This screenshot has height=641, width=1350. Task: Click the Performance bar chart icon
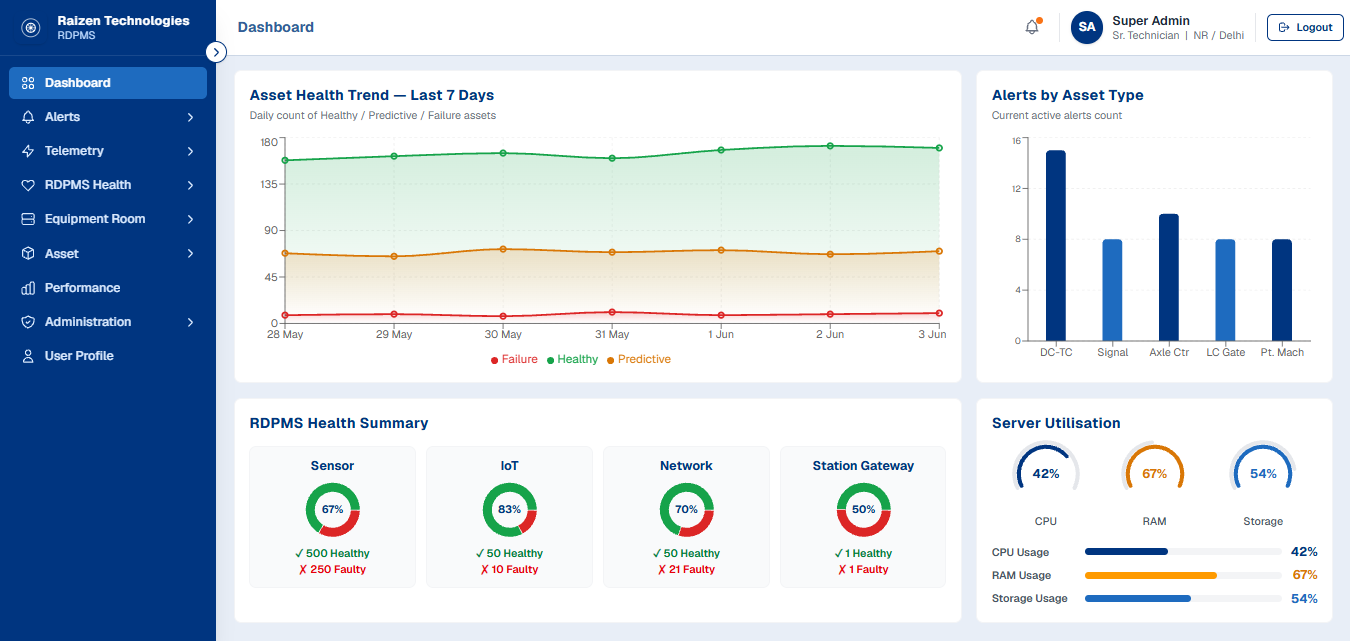pos(28,288)
